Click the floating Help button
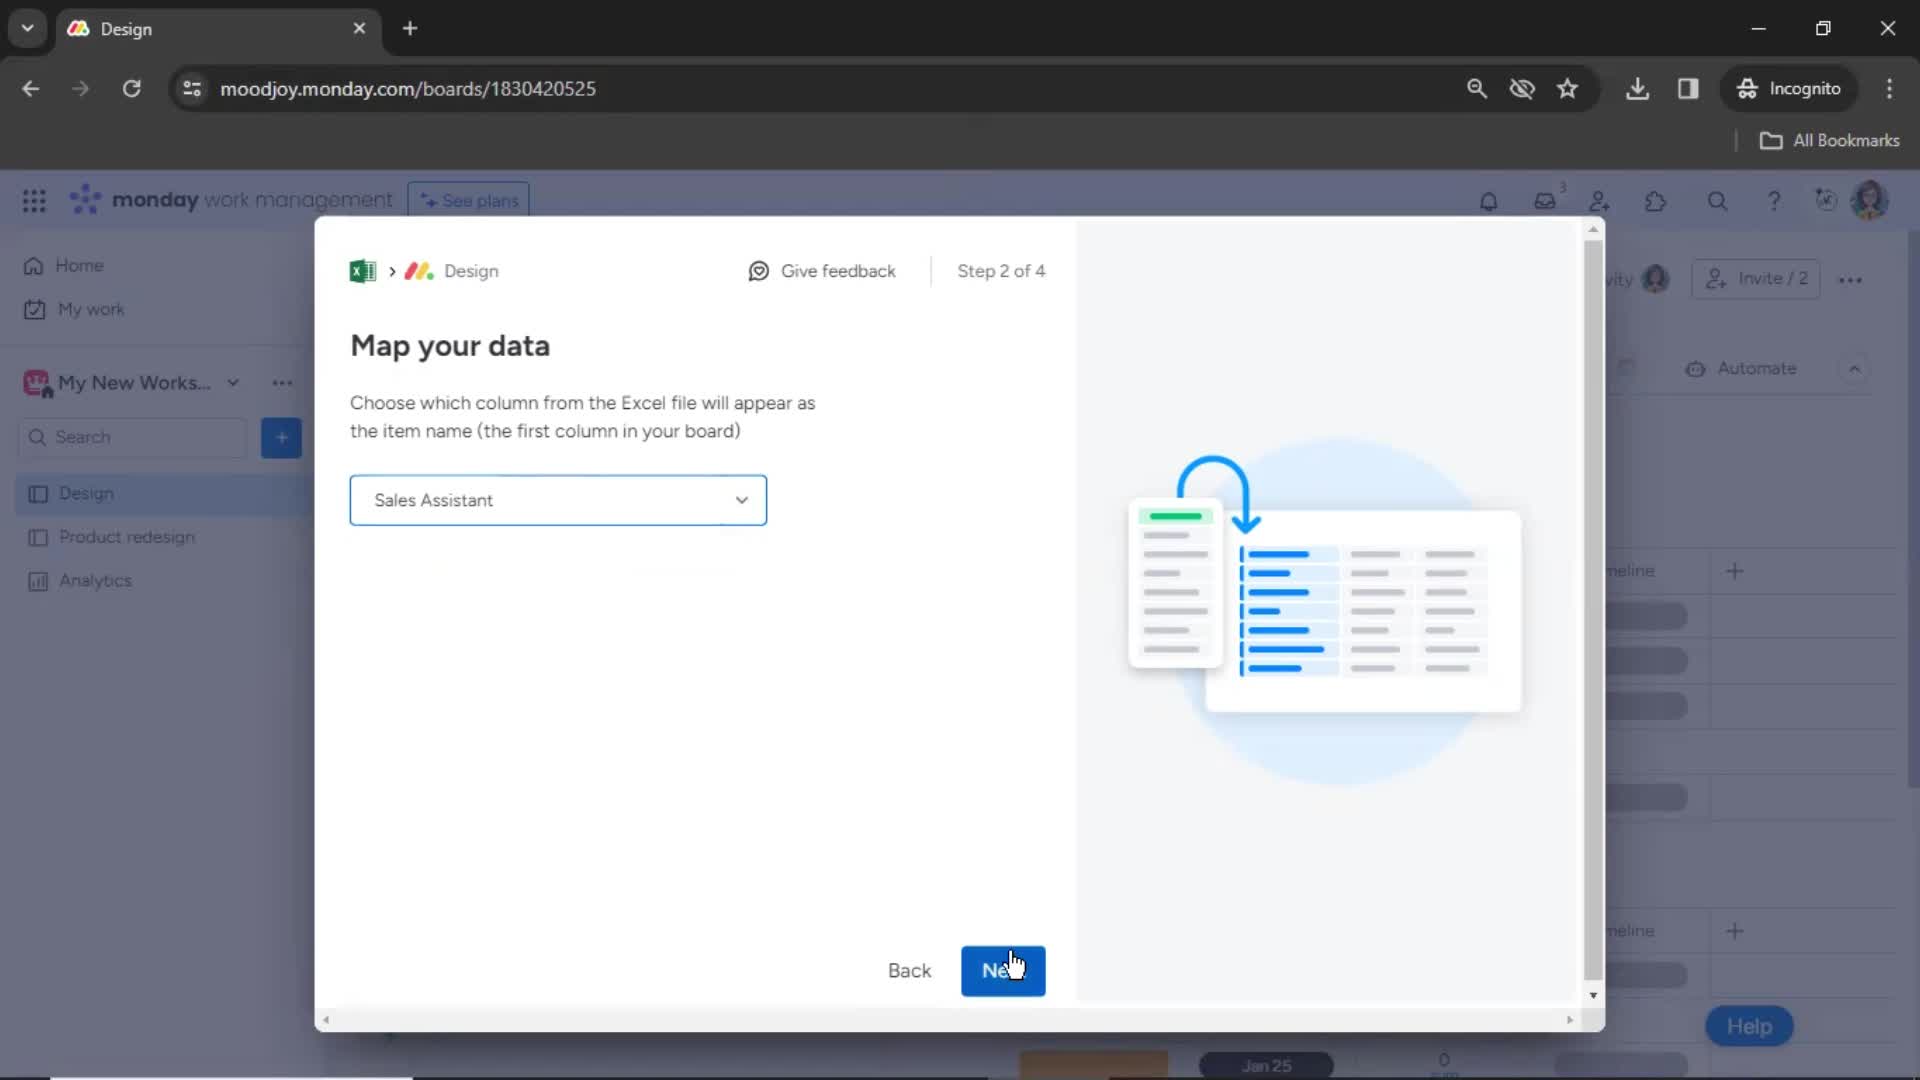Viewport: 1920px width, 1080px height. click(1749, 1027)
